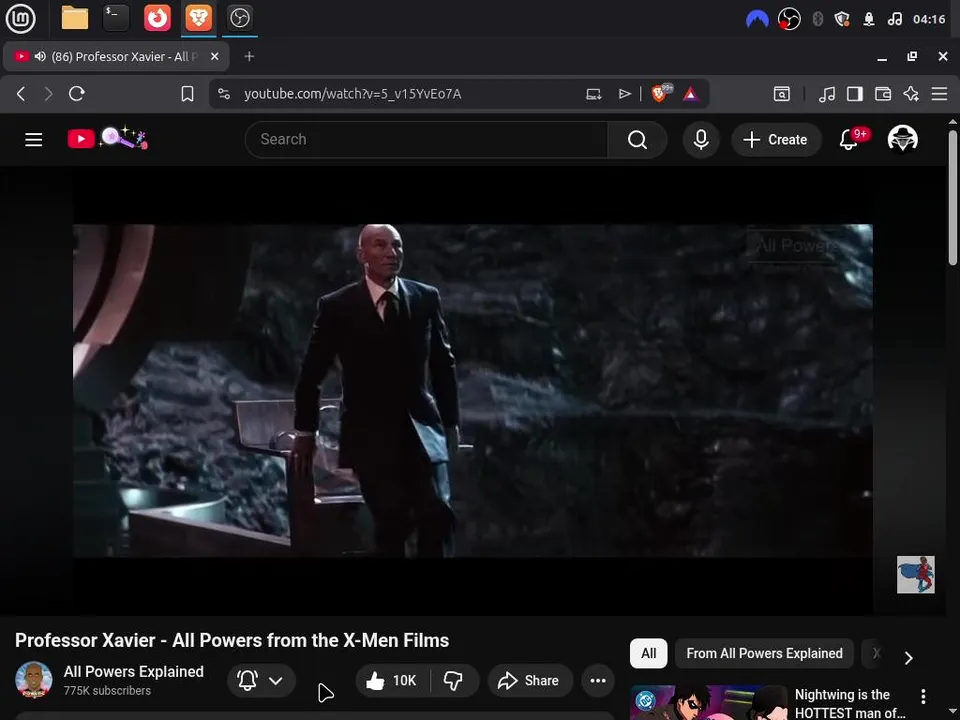Open Leo AI assistant icon
The width and height of the screenshot is (960, 720).
911,94
